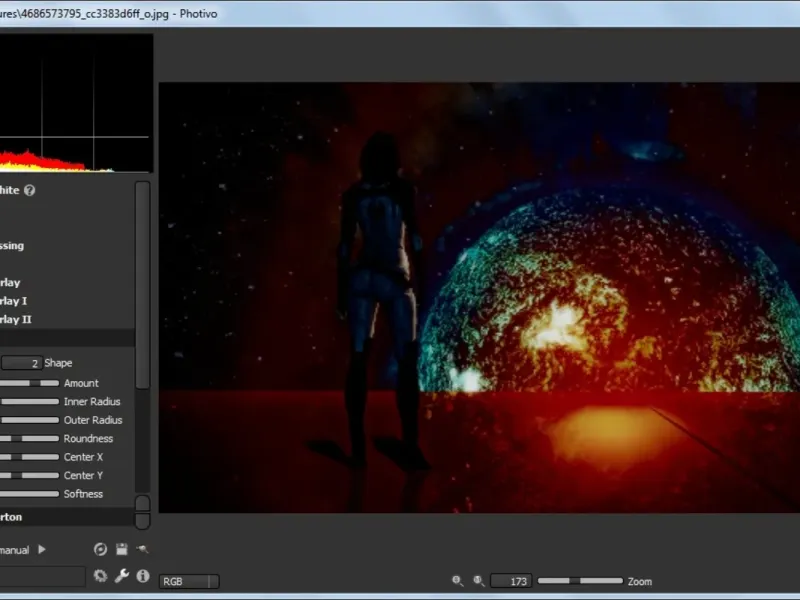Screen dimensions: 800x600
Task: Click the Roundness slider
Action: click(29, 439)
